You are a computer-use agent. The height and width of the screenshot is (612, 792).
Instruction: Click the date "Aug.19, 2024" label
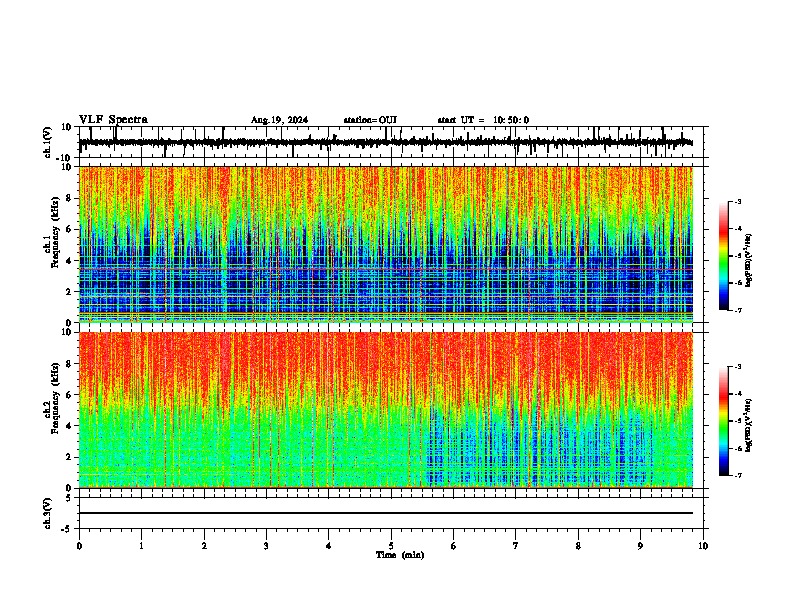[x=279, y=120]
